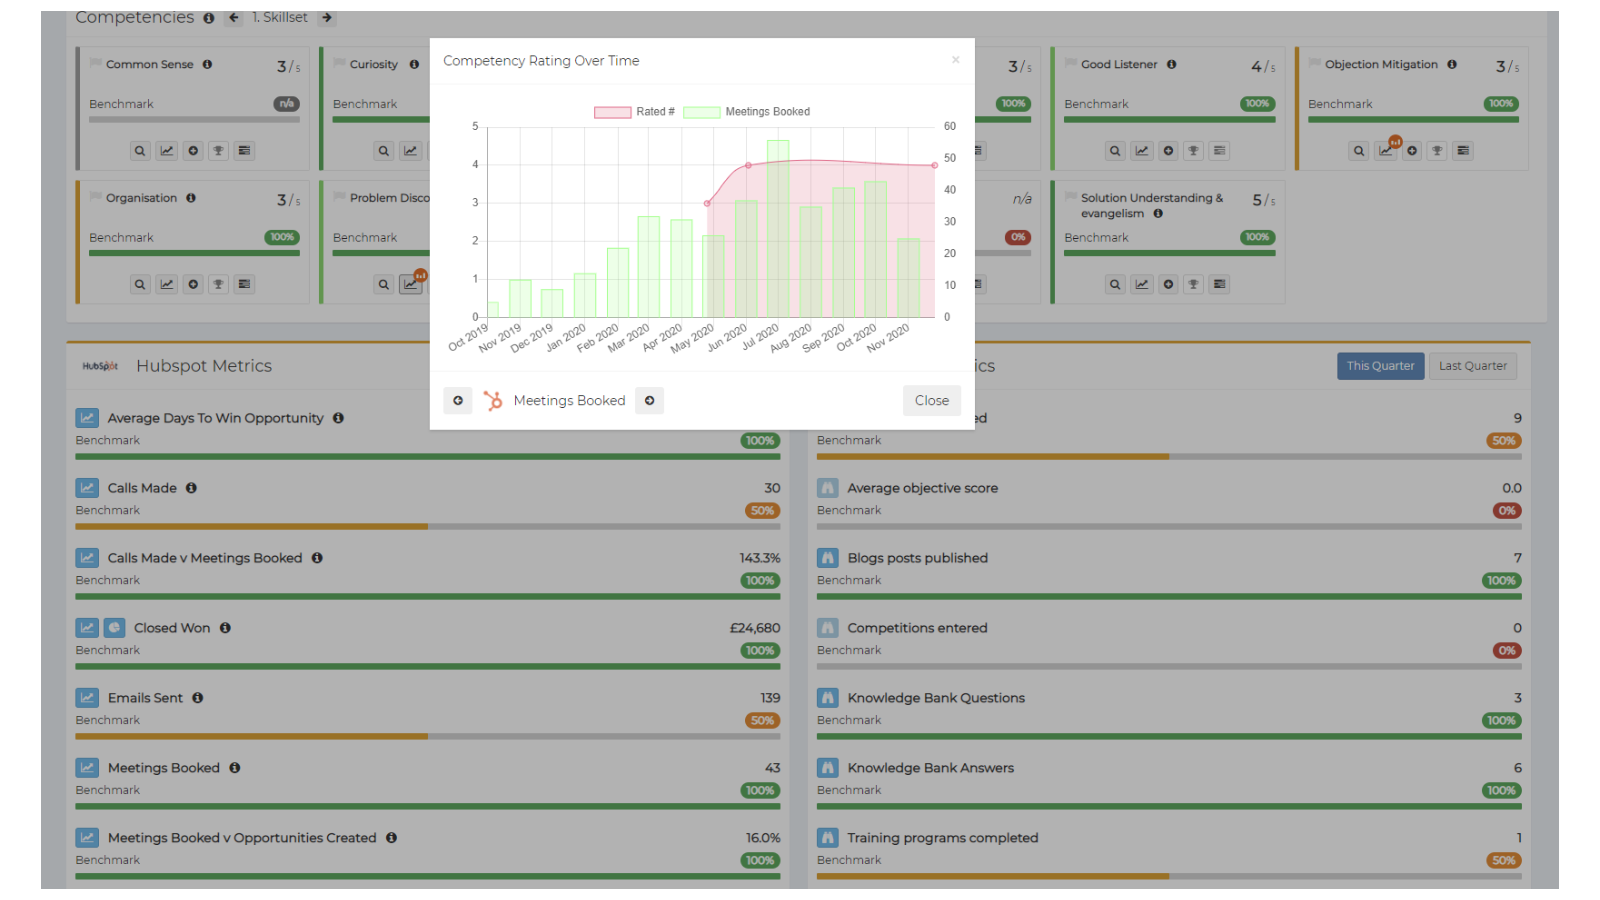Dismiss the dialog with the X icon
The height and width of the screenshot is (900, 1600).
pos(955,60)
